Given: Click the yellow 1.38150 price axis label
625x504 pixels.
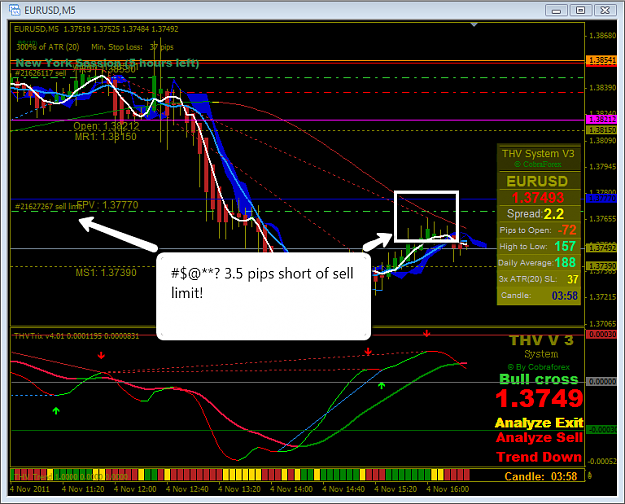Looking at the screenshot, I should click(x=601, y=130).
